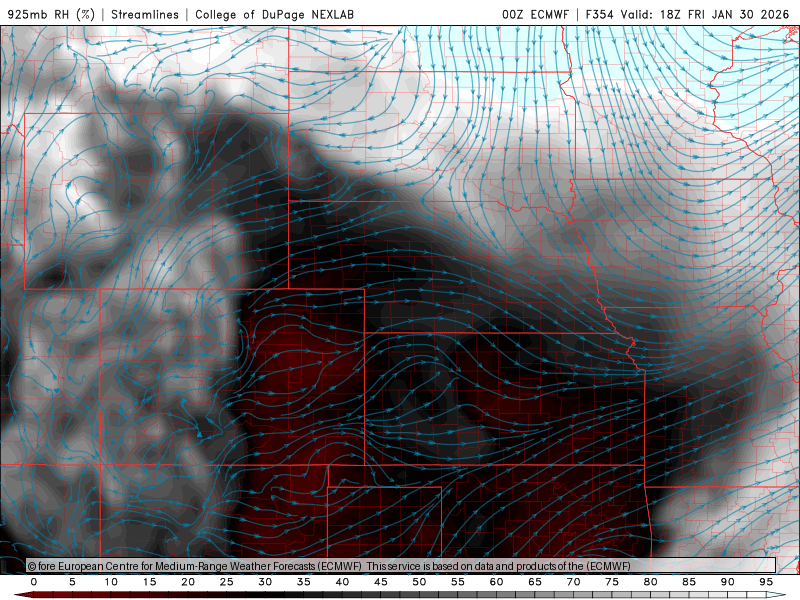
Task: Click the '25' value on the color scale
Action: click(227, 582)
